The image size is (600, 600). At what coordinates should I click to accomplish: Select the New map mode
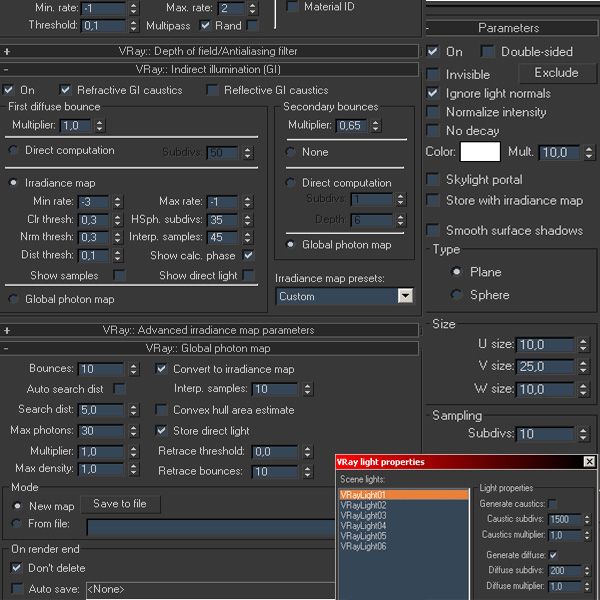(17, 506)
